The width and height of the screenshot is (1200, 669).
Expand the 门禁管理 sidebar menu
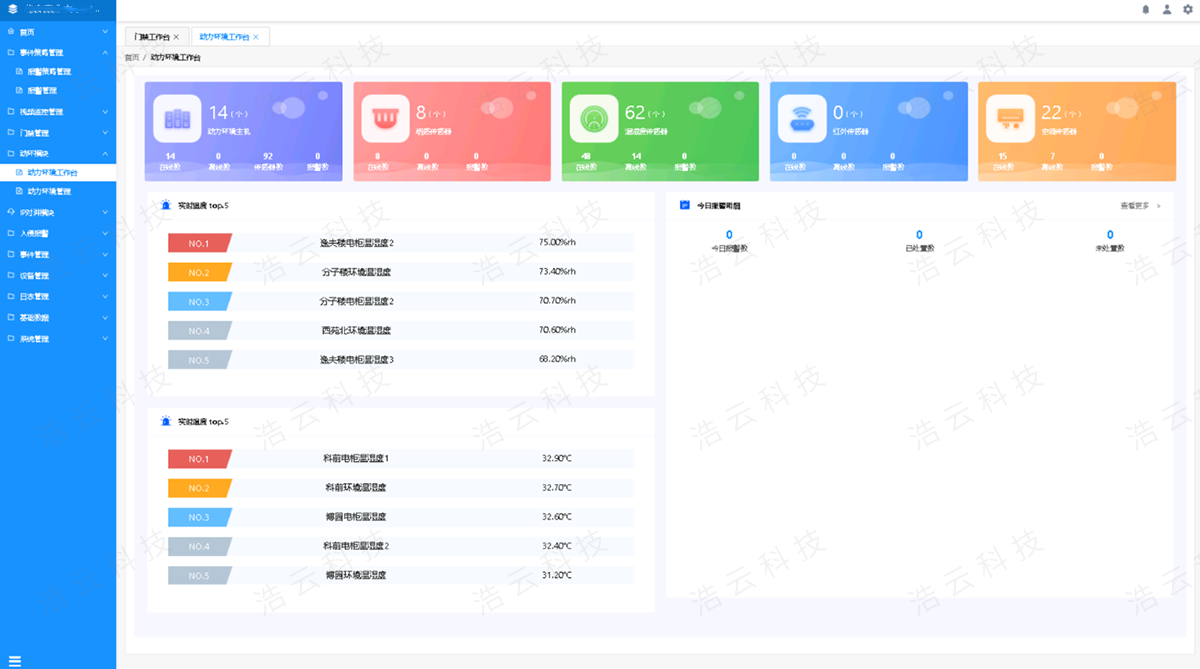tap(57, 132)
